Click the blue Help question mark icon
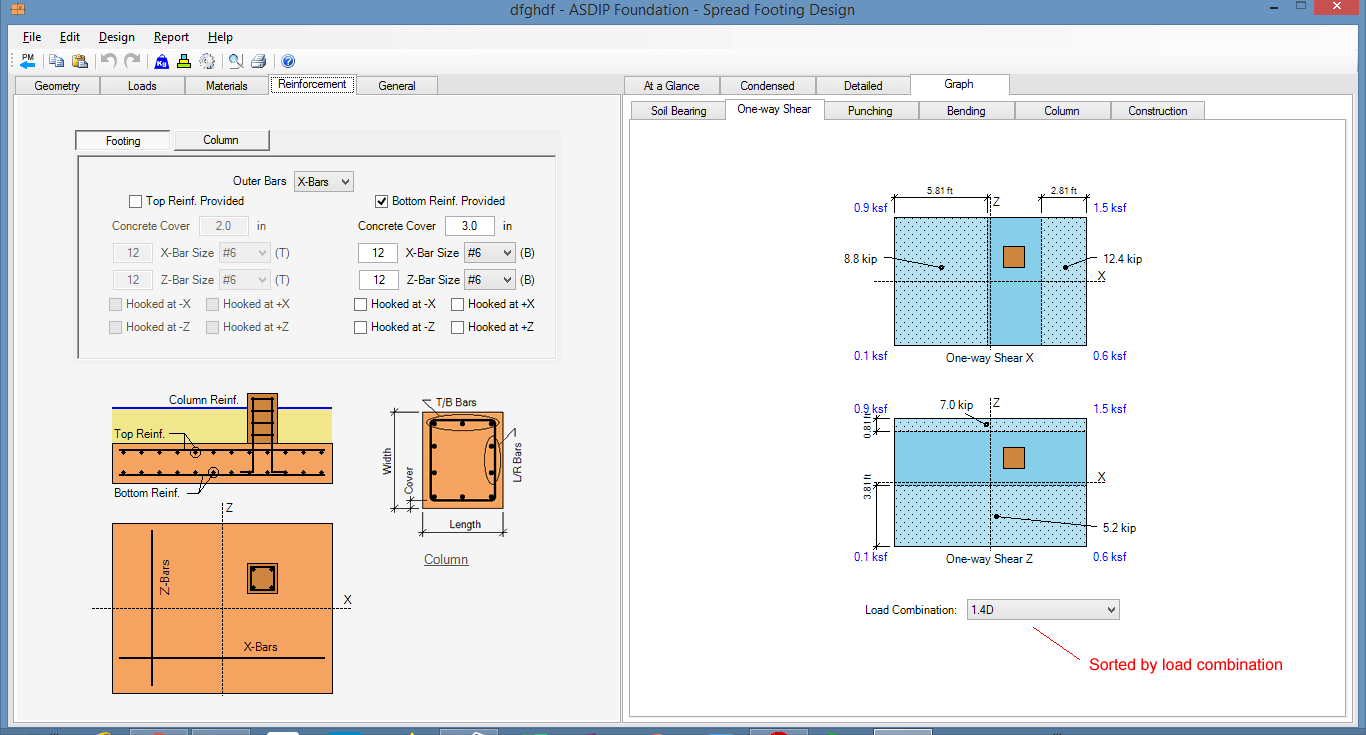The image size is (1366, 735). 288,61
